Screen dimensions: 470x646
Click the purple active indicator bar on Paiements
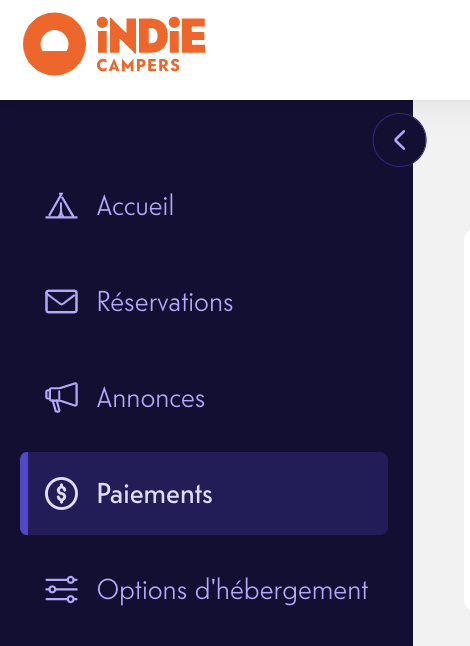tap(24, 494)
